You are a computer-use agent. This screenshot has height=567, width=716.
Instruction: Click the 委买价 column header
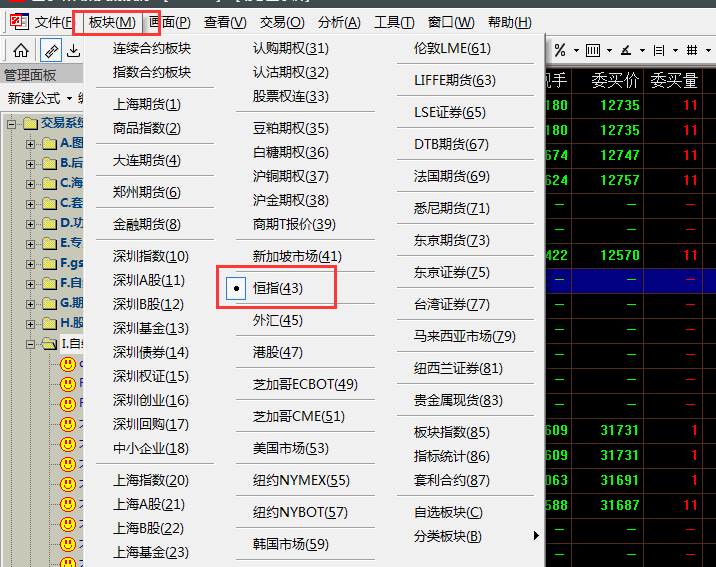(x=615, y=81)
